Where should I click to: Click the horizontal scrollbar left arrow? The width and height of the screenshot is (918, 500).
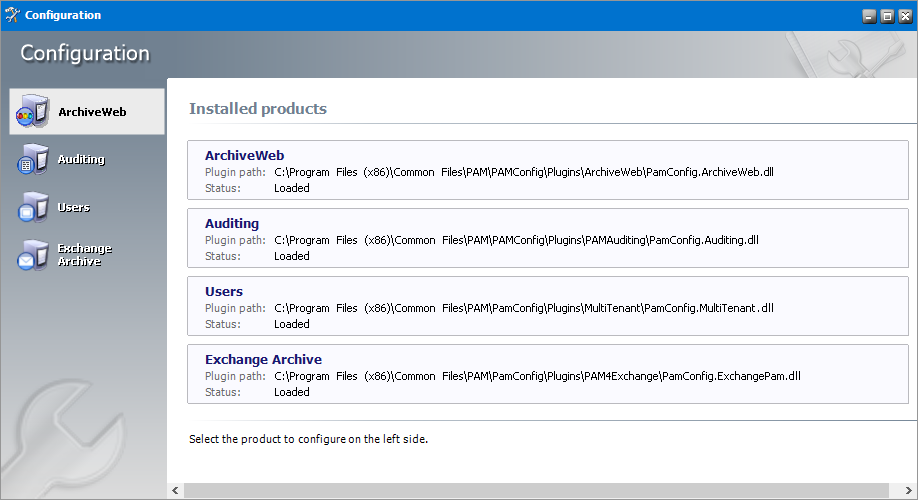[x=176, y=491]
